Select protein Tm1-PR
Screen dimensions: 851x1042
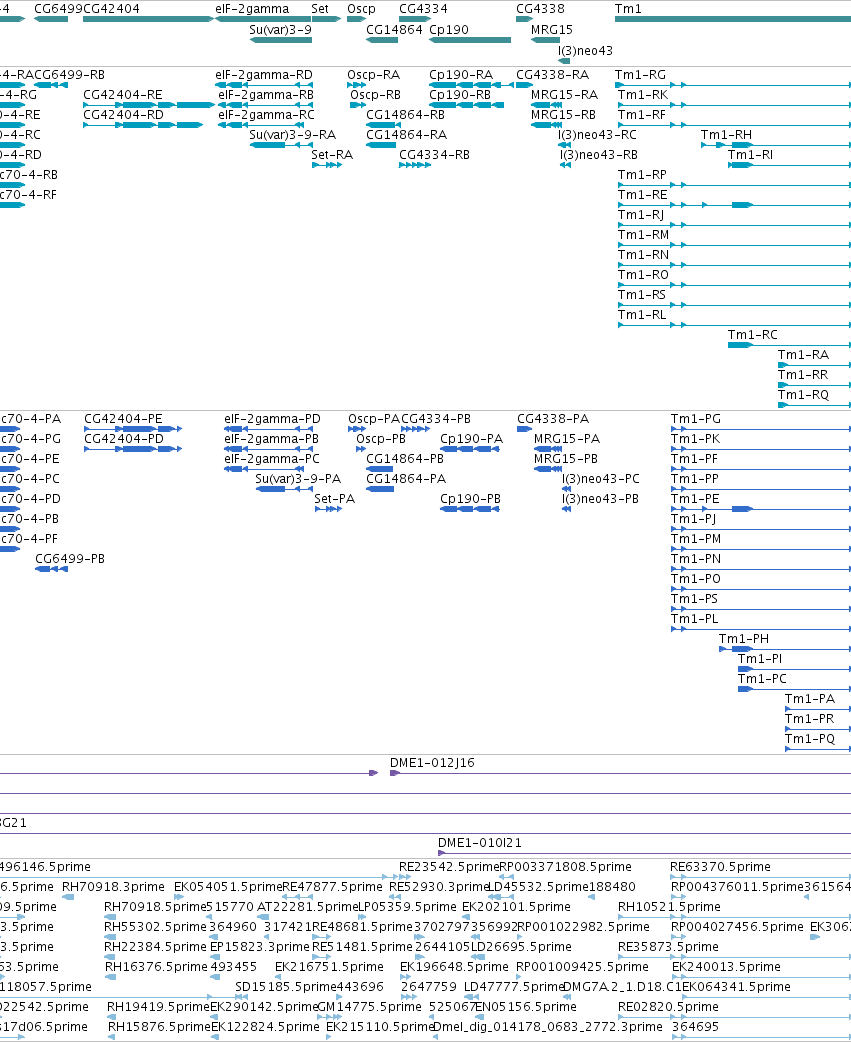(x=810, y=718)
